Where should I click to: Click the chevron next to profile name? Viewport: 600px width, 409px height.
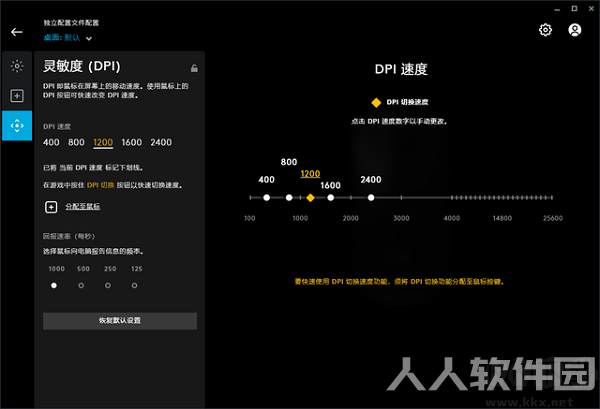tap(89, 38)
